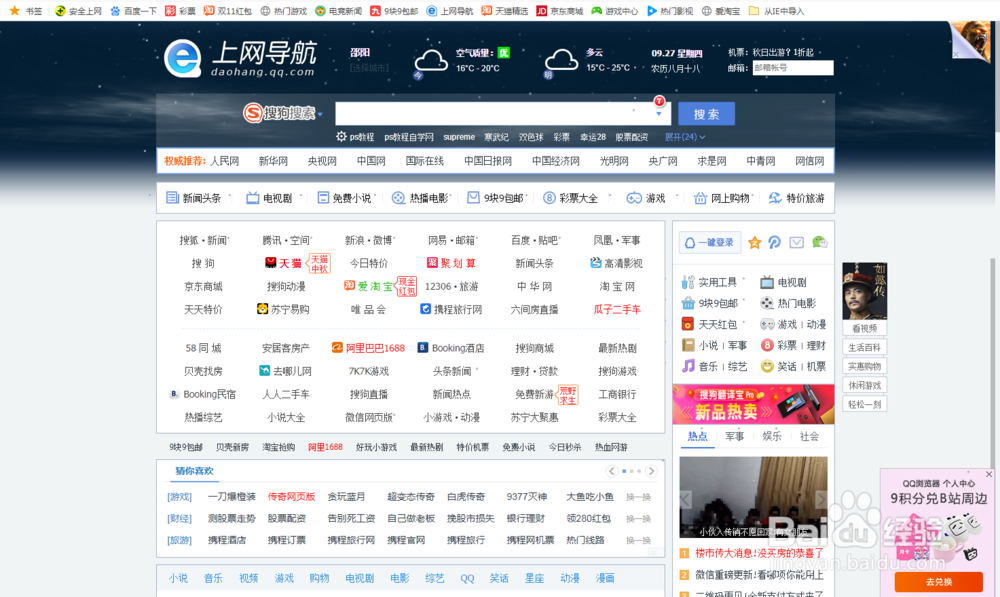Expand the 展开(24) hot search list
Screen dimensions: 1000x597
coord(683,136)
